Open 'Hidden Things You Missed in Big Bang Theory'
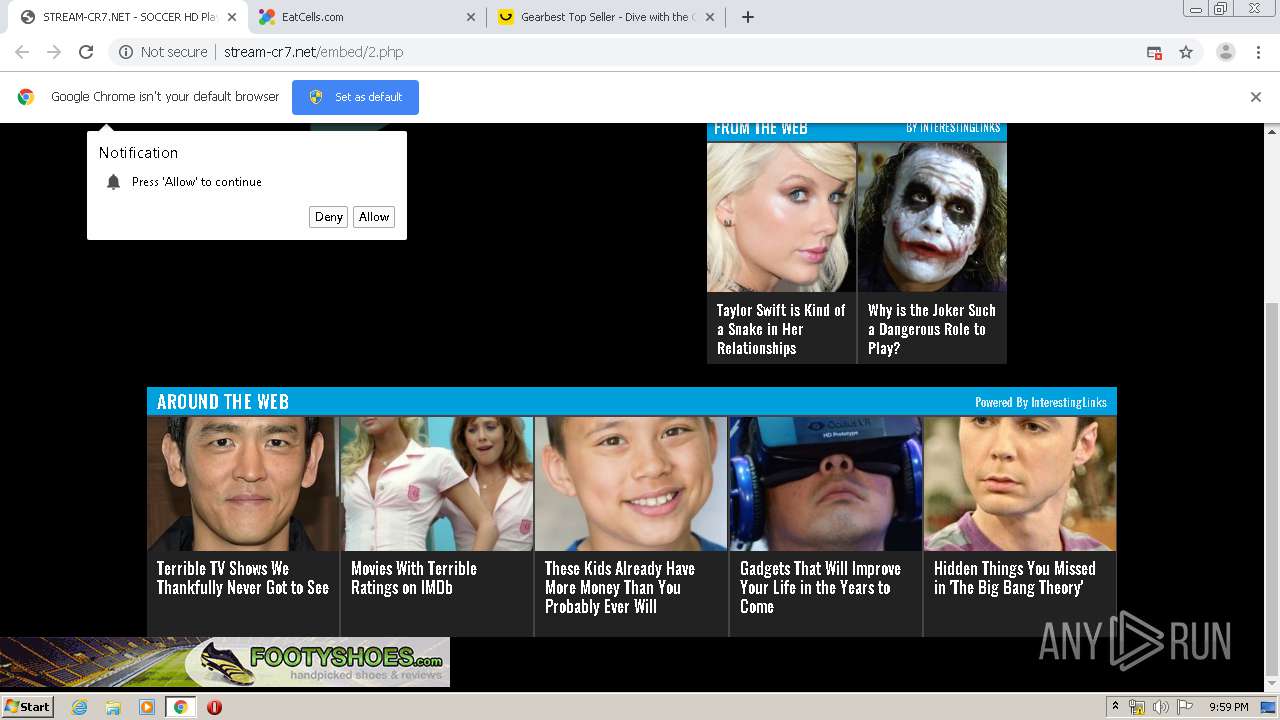This screenshot has width=1280, height=720. [x=1015, y=578]
